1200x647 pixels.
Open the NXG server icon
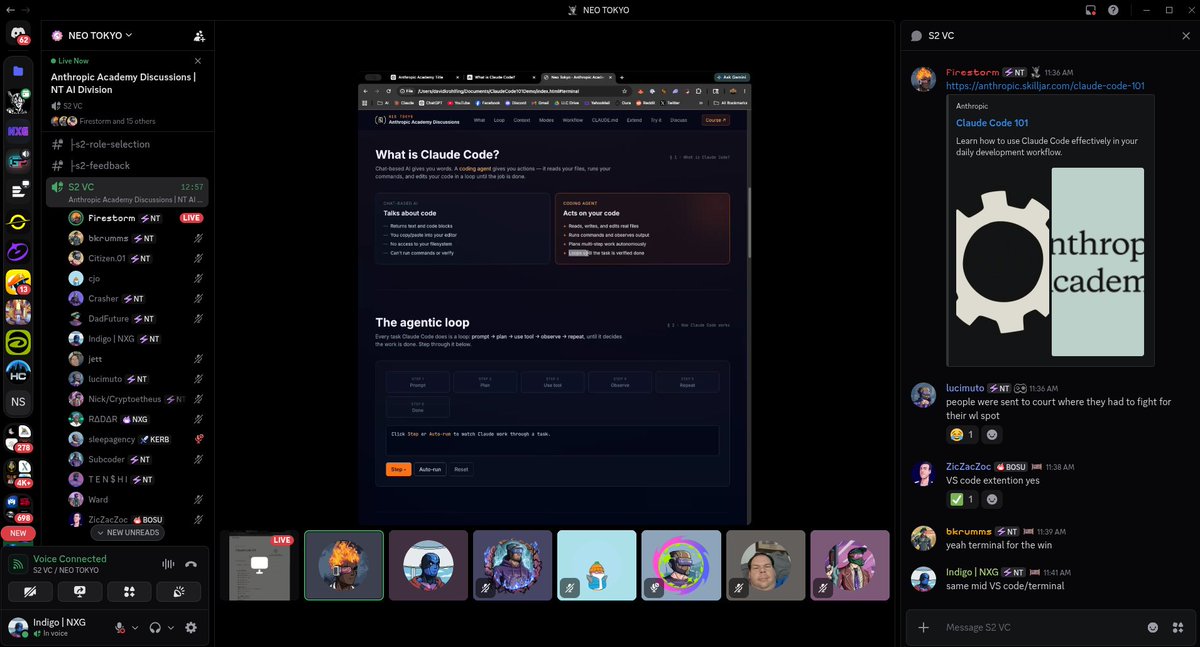(18, 131)
